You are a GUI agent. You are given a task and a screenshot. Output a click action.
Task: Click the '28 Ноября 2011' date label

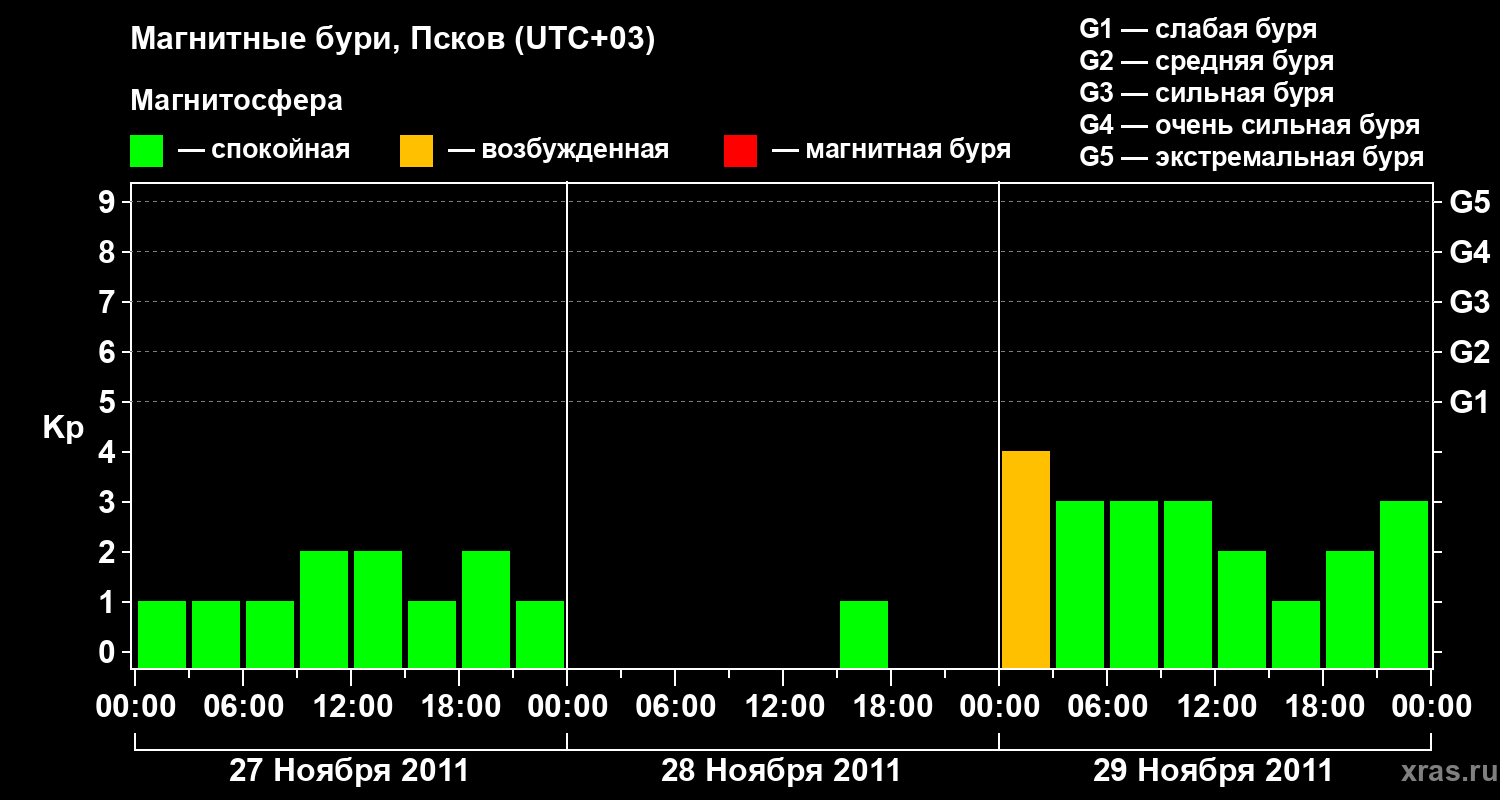[x=781, y=771]
